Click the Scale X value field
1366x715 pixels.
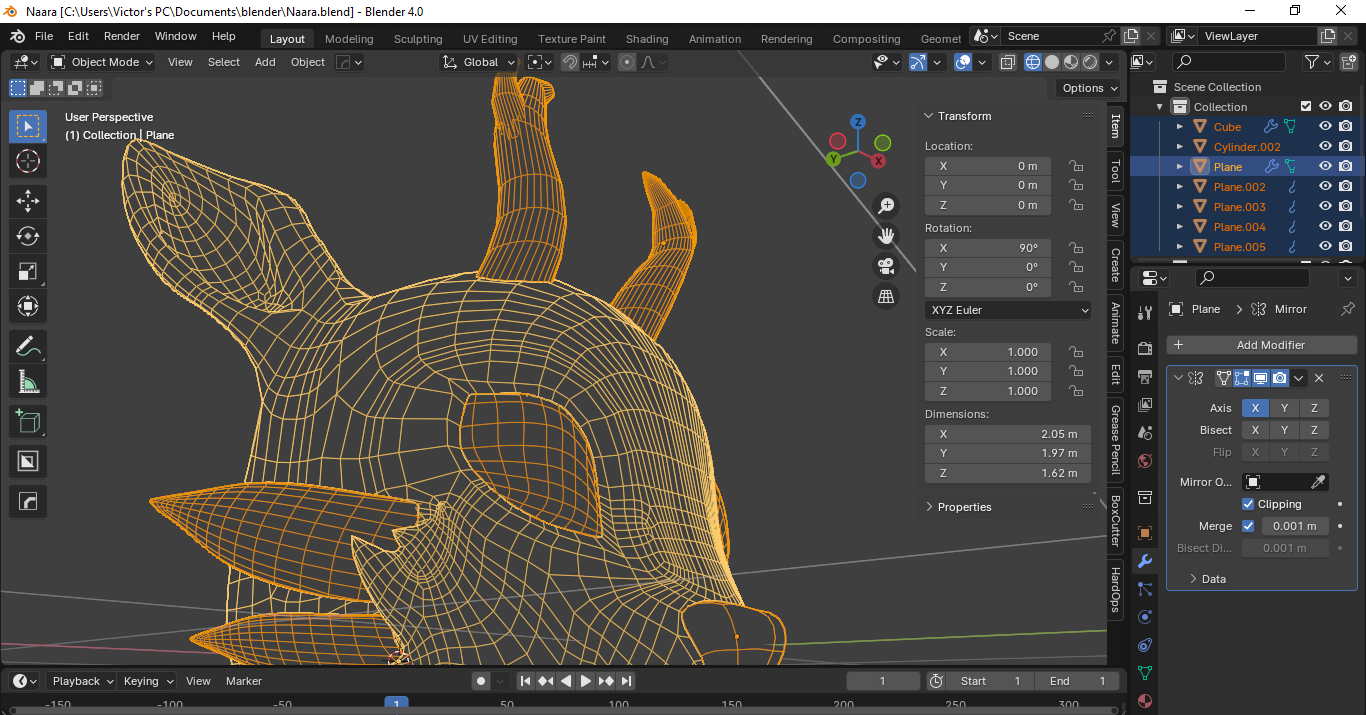pyautogui.click(x=988, y=352)
